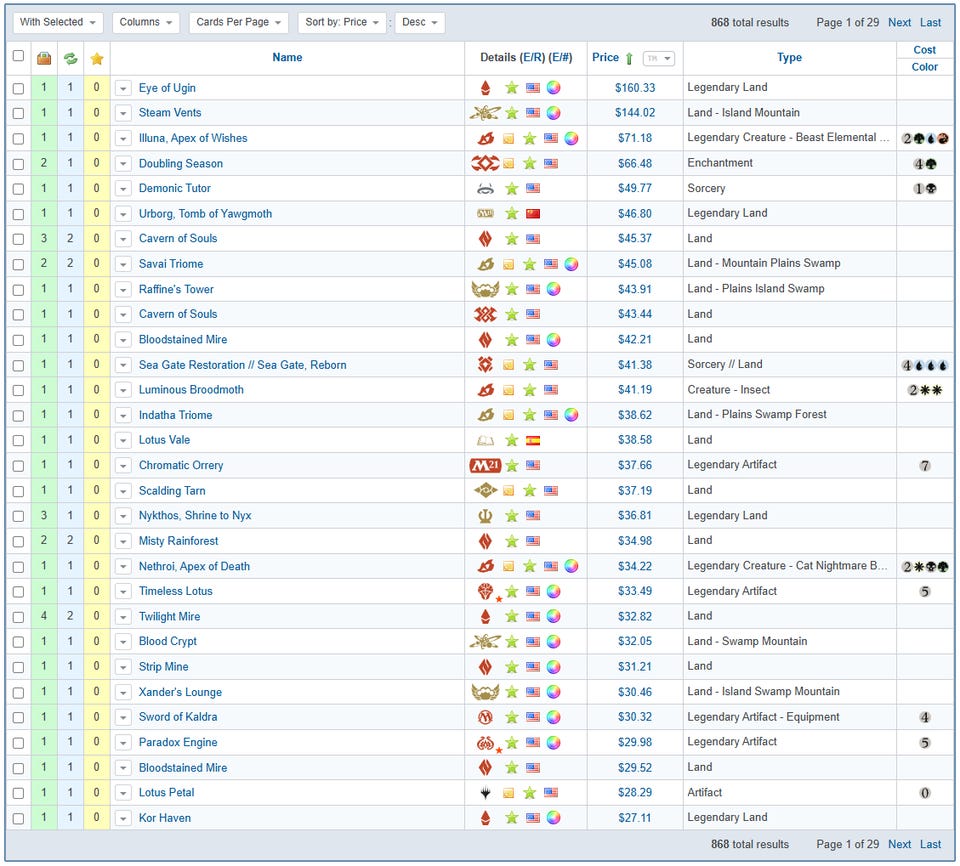Click the set symbol for Steam Vents

485,113
